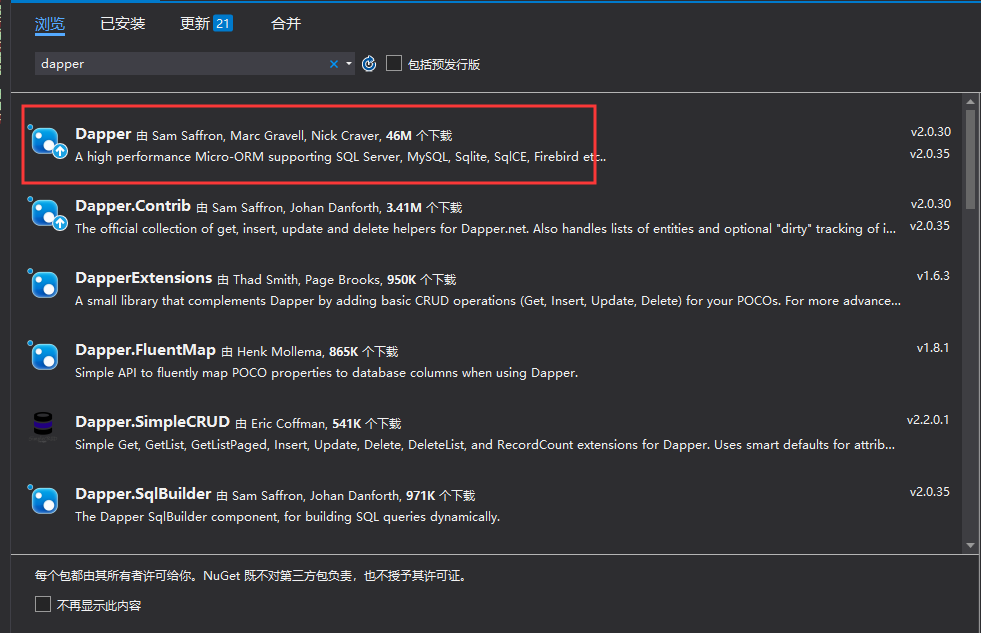Select the Dapper package title
981x633 pixels.
pyautogui.click(x=103, y=134)
